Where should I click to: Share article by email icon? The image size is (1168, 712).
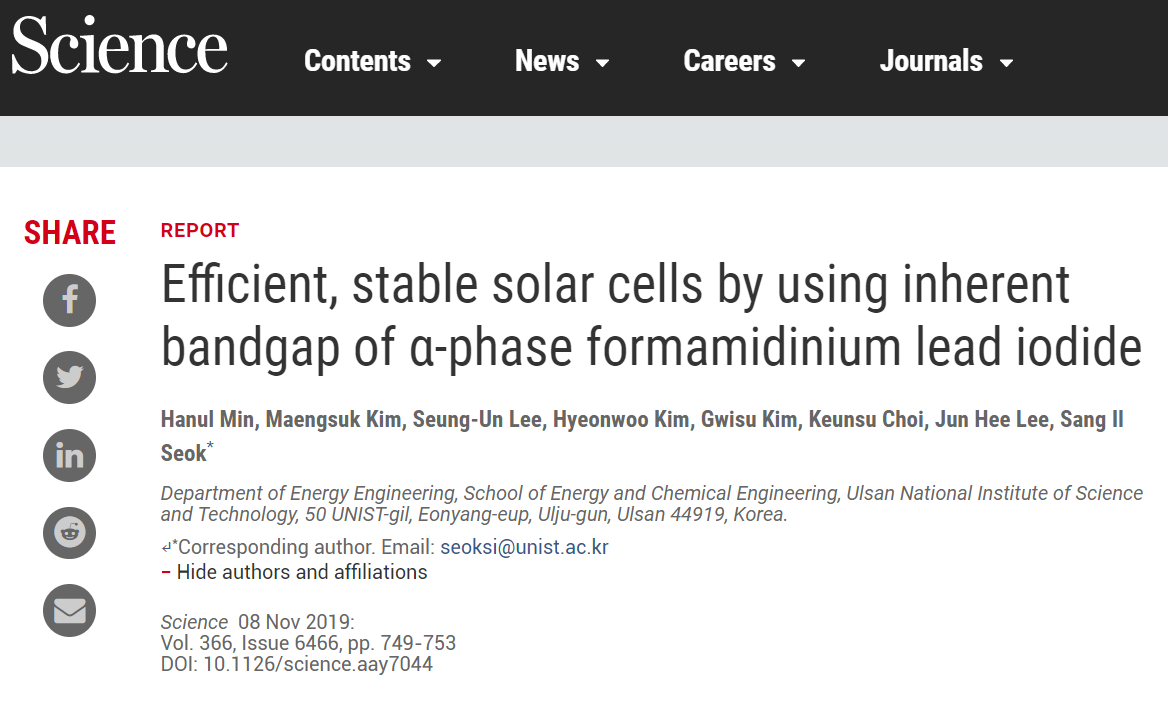pyautogui.click(x=69, y=610)
